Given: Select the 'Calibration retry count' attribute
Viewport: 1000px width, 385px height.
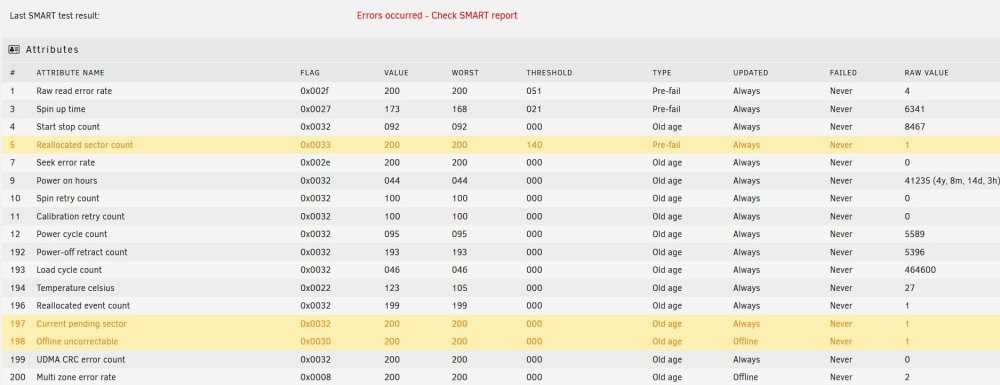Looking at the screenshot, I should point(80,216).
